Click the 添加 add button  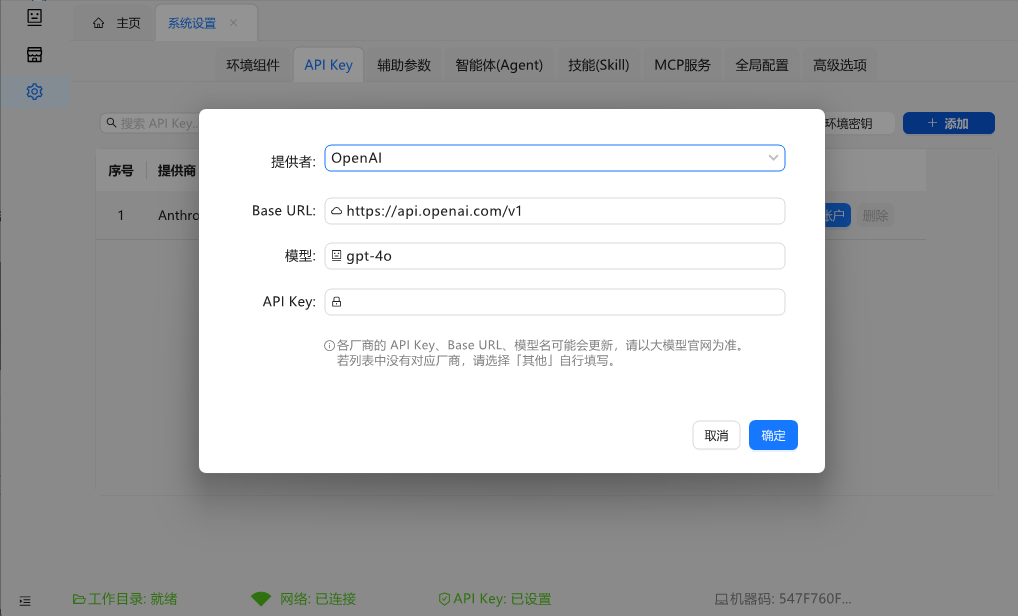coord(948,123)
